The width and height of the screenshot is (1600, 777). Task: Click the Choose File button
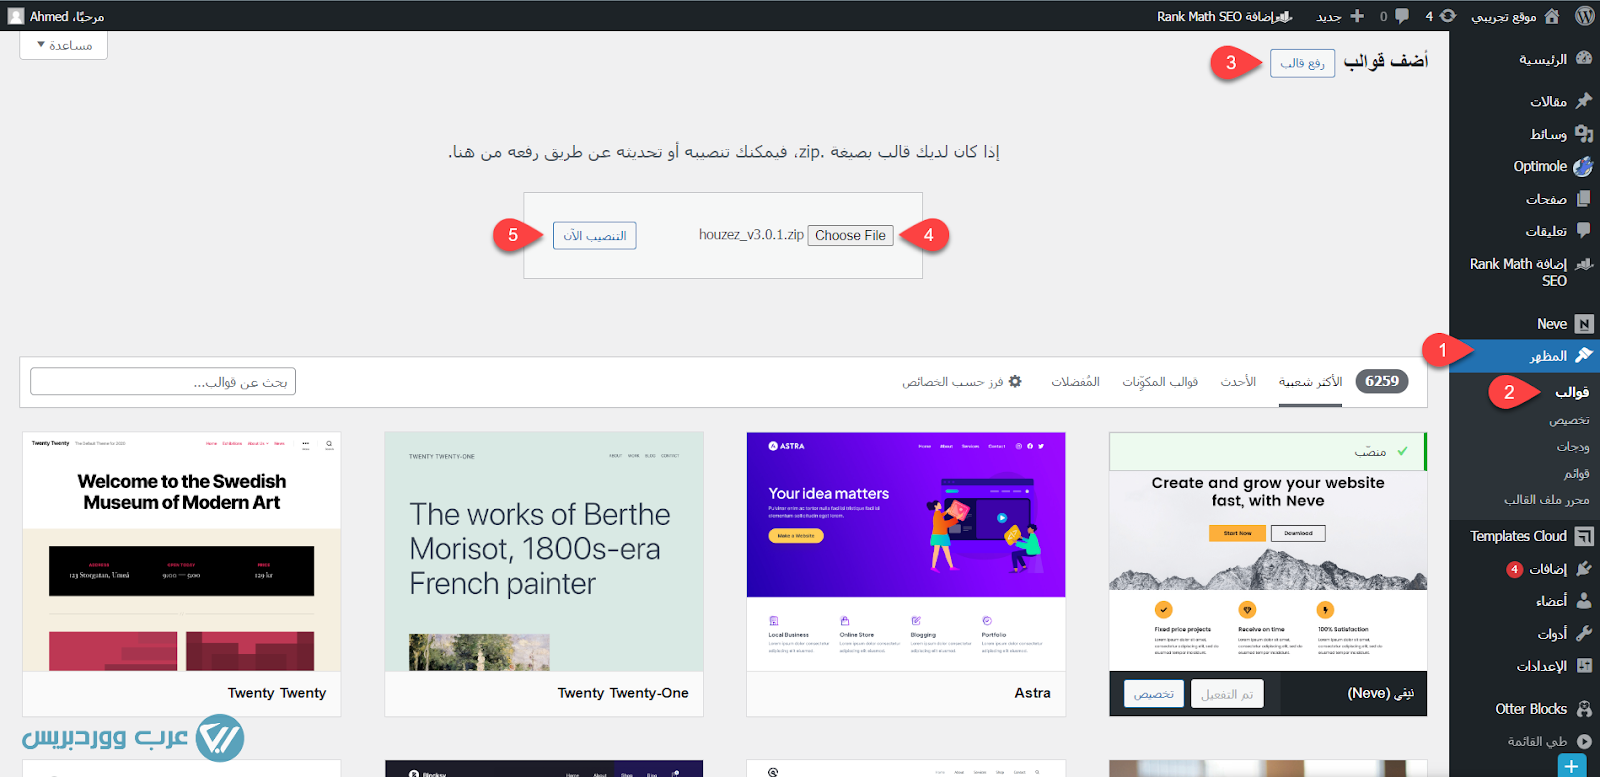click(x=850, y=236)
